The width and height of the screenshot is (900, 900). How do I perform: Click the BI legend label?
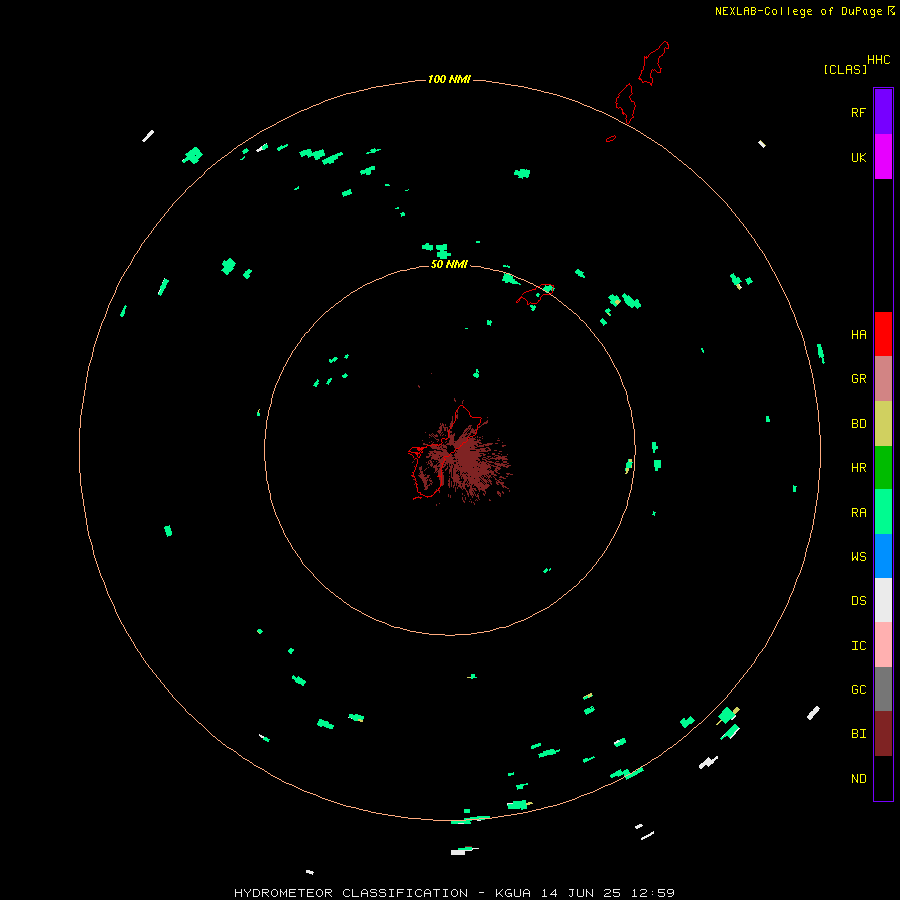(x=858, y=734)
